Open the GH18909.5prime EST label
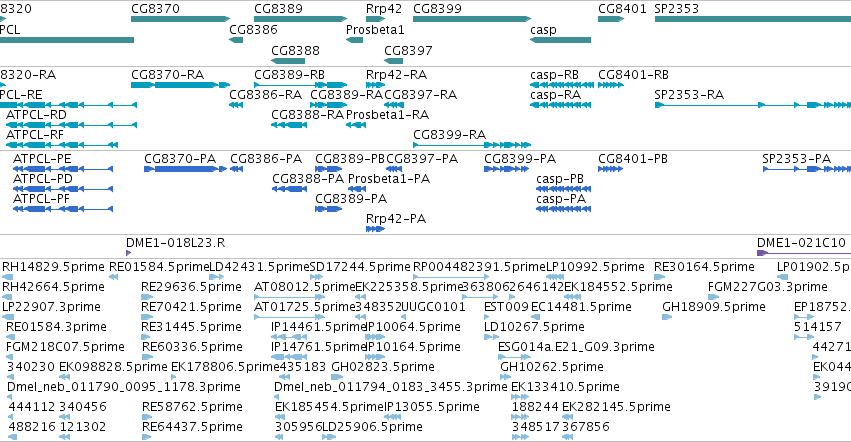Image resolution: width=851 pixels, height=442 pixels. point(714,307)
